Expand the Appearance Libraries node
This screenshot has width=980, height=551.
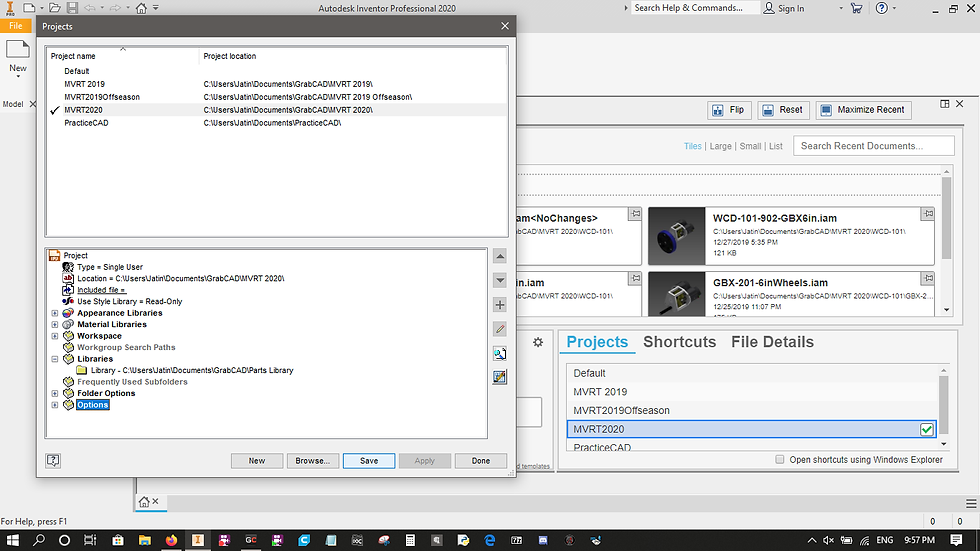click(x=55, y=313)
